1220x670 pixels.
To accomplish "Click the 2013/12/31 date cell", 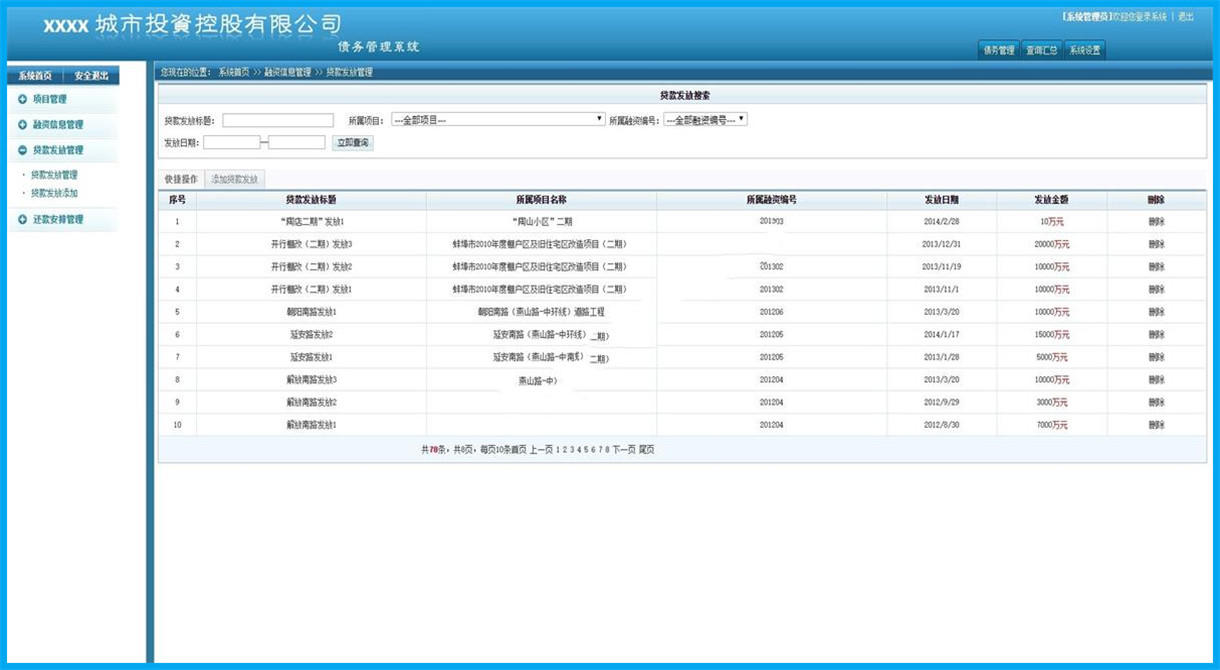I will pyautogui.click(x=941, y=244).
